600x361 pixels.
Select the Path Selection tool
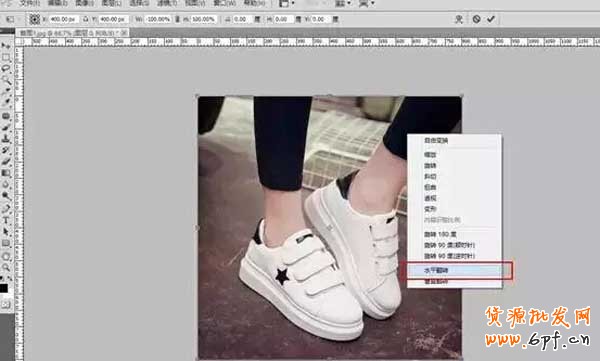(x=6, y=232)
